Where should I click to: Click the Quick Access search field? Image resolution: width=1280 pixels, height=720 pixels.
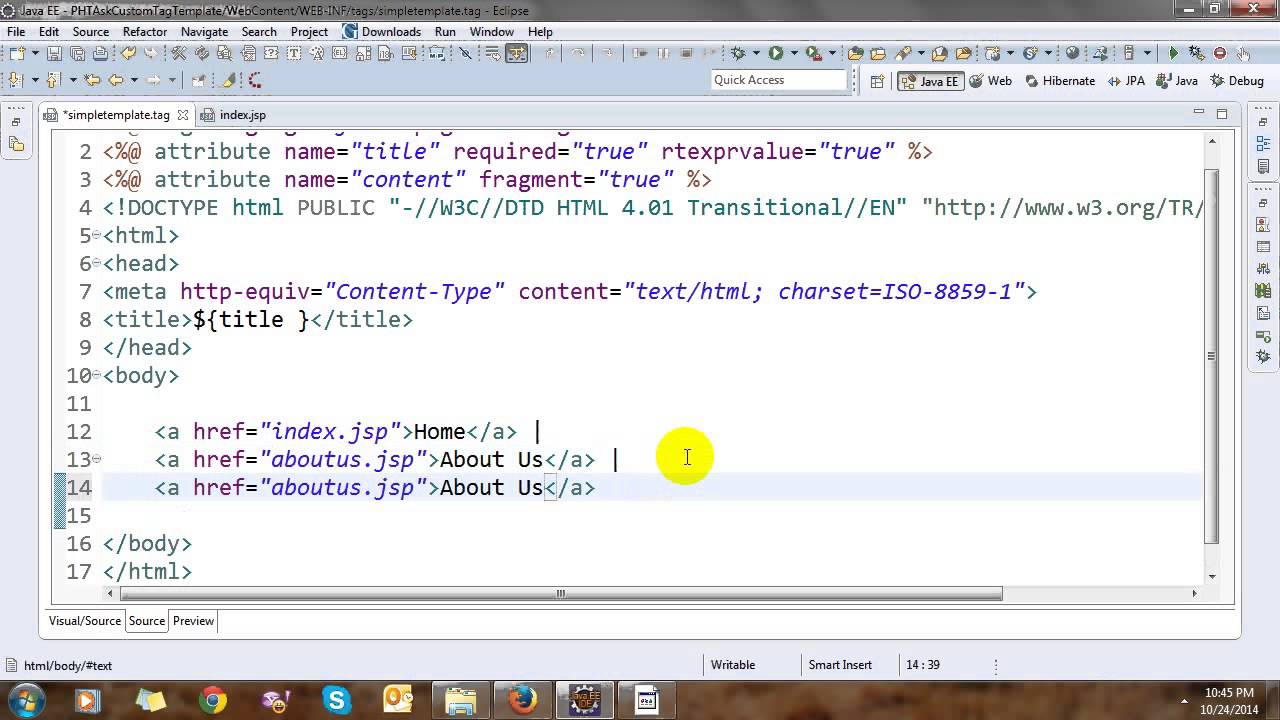click(x=778, y=80)
